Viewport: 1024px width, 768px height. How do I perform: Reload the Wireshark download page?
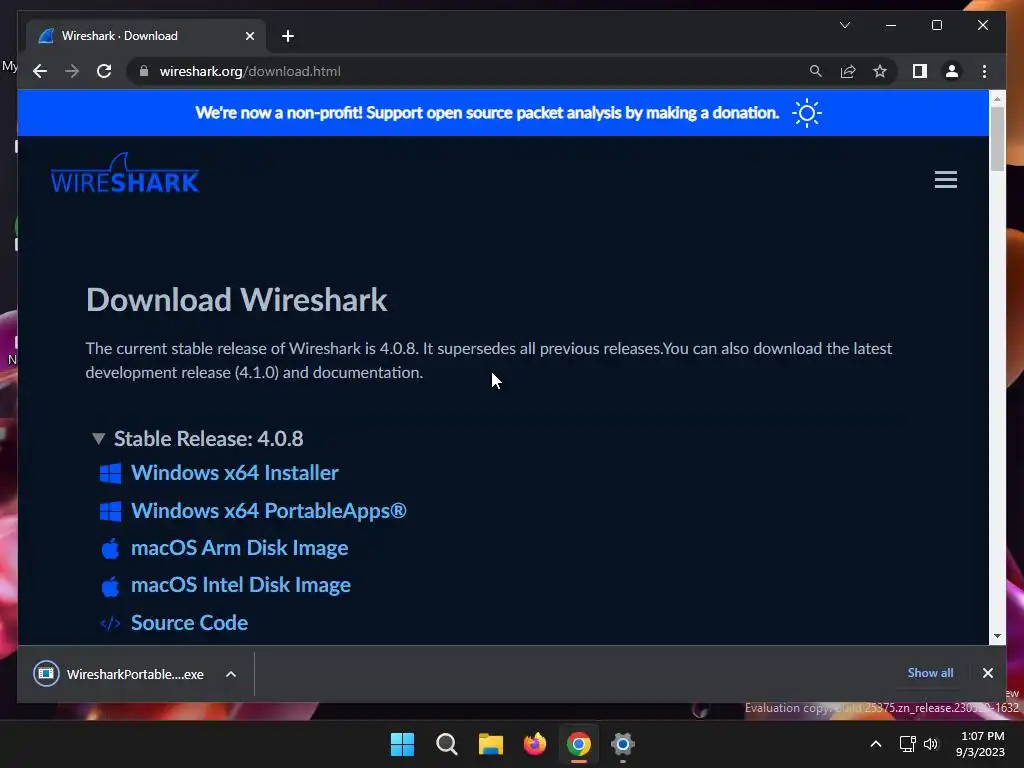(104, 71)
